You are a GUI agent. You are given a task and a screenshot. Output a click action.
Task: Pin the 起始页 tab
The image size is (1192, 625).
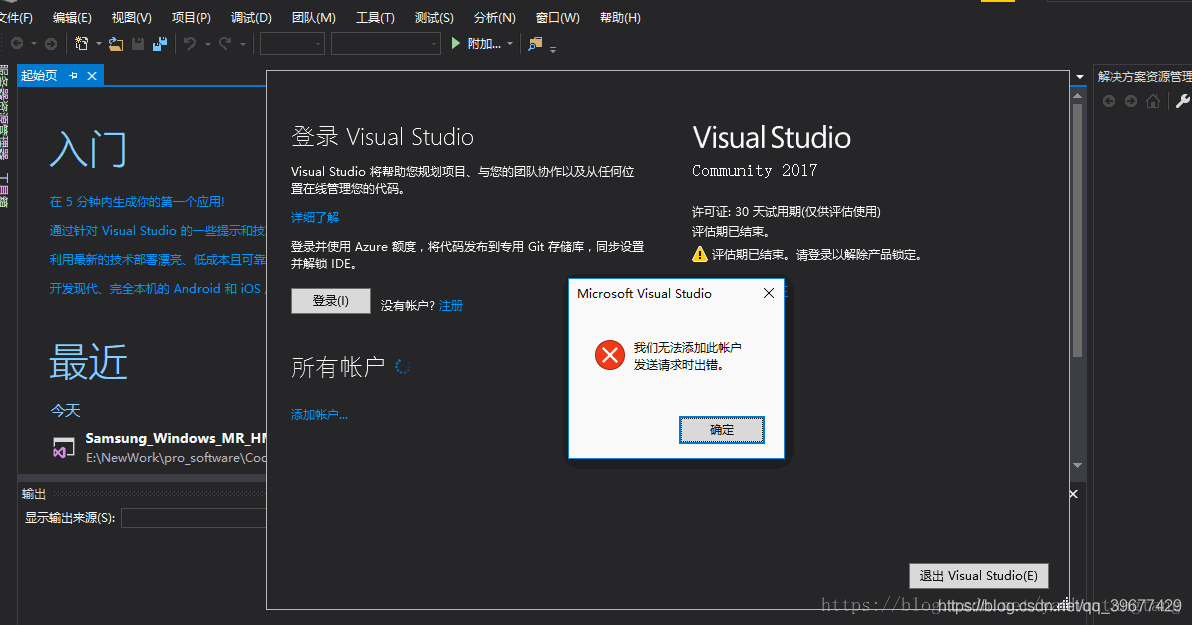click(73, 76)
